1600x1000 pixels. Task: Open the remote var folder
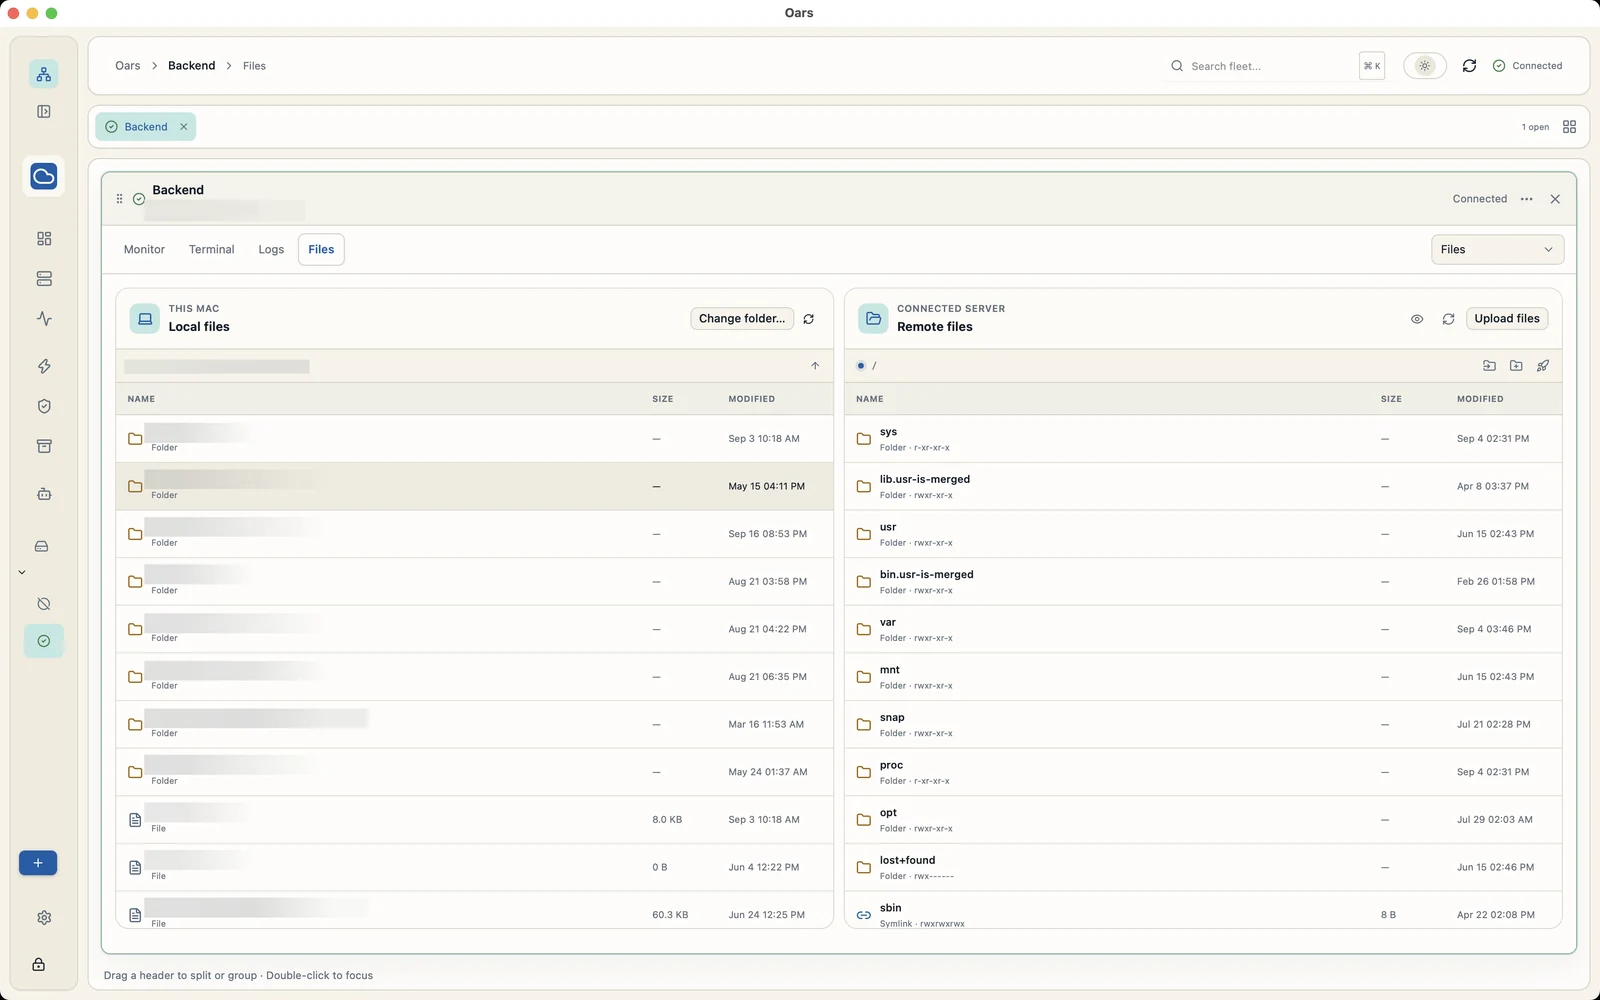tap(1203, 630)
